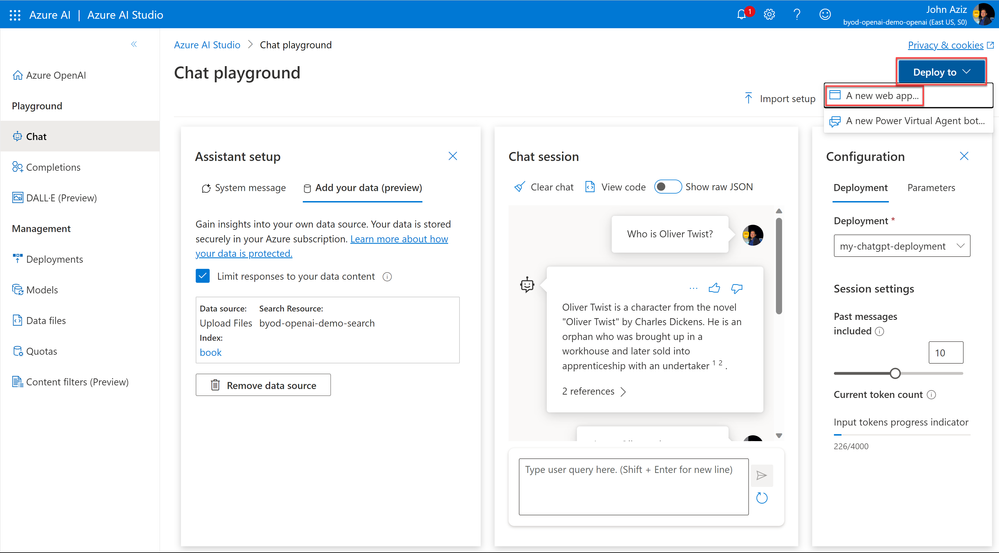Expand 2 references on the response
The width and height of the screenshot is (999, 553).
(594, 391)
